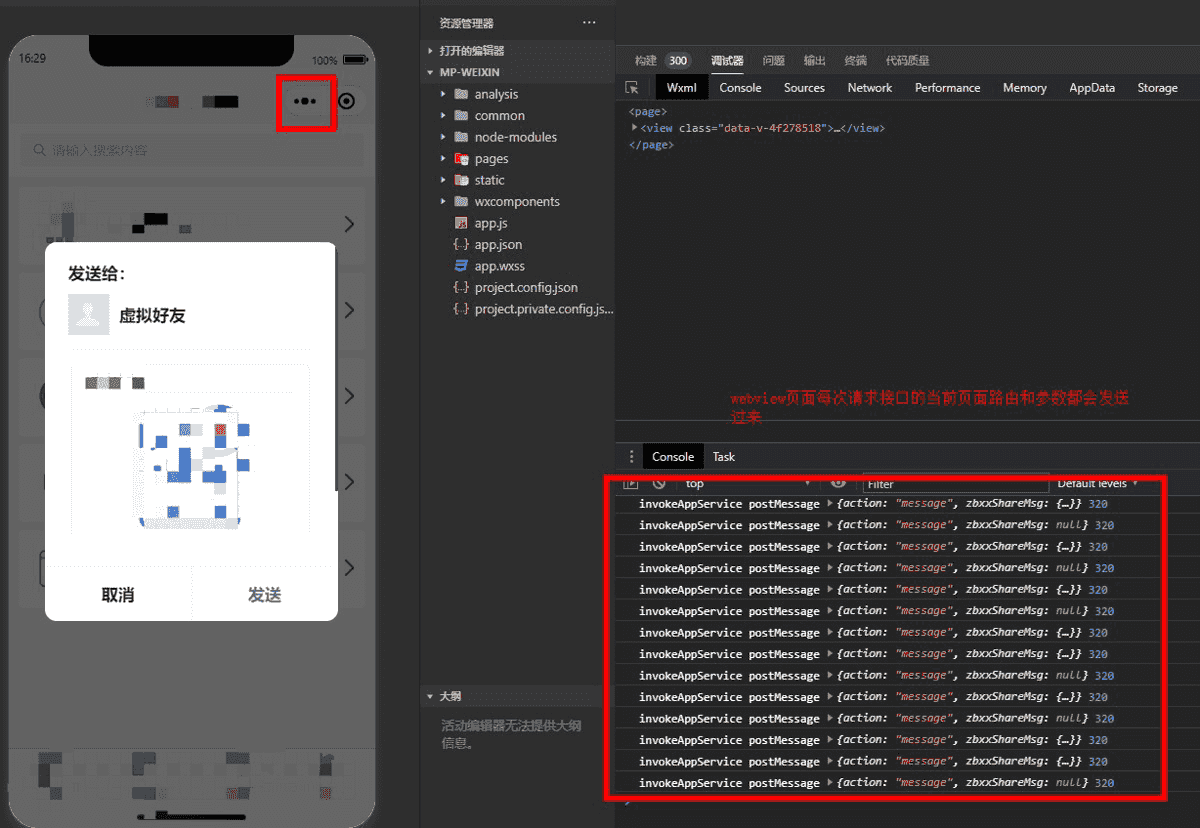Select the drawer Console tab
Image resolution: width=1200 pixels, height=828 pixels.
[x=673, y=457]
